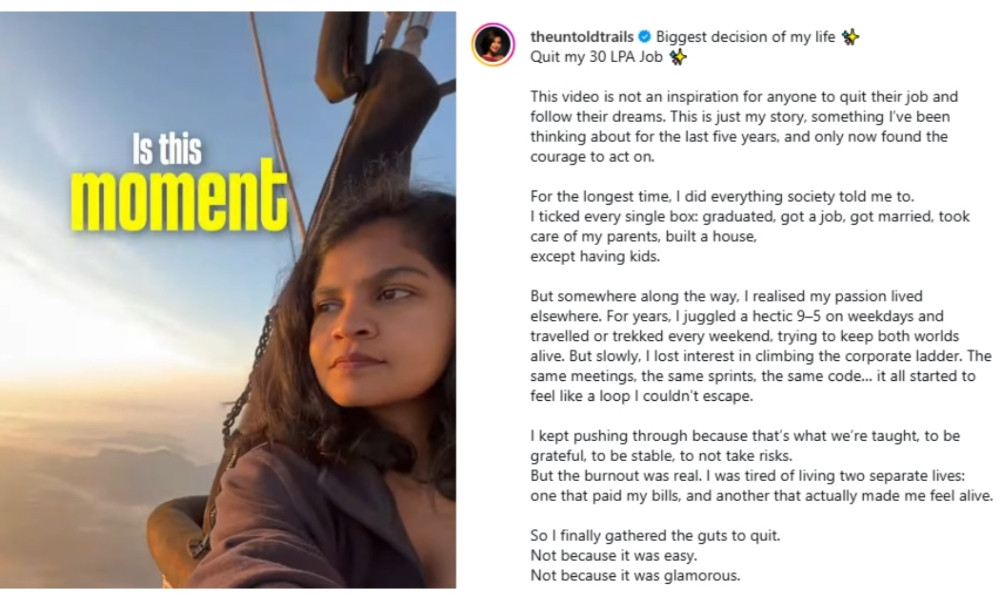The width and height of the screenshot is (1000, 600).
Task: Click the line 'For the longest time'
Action: pyautogui.click(x=690, y=197)
